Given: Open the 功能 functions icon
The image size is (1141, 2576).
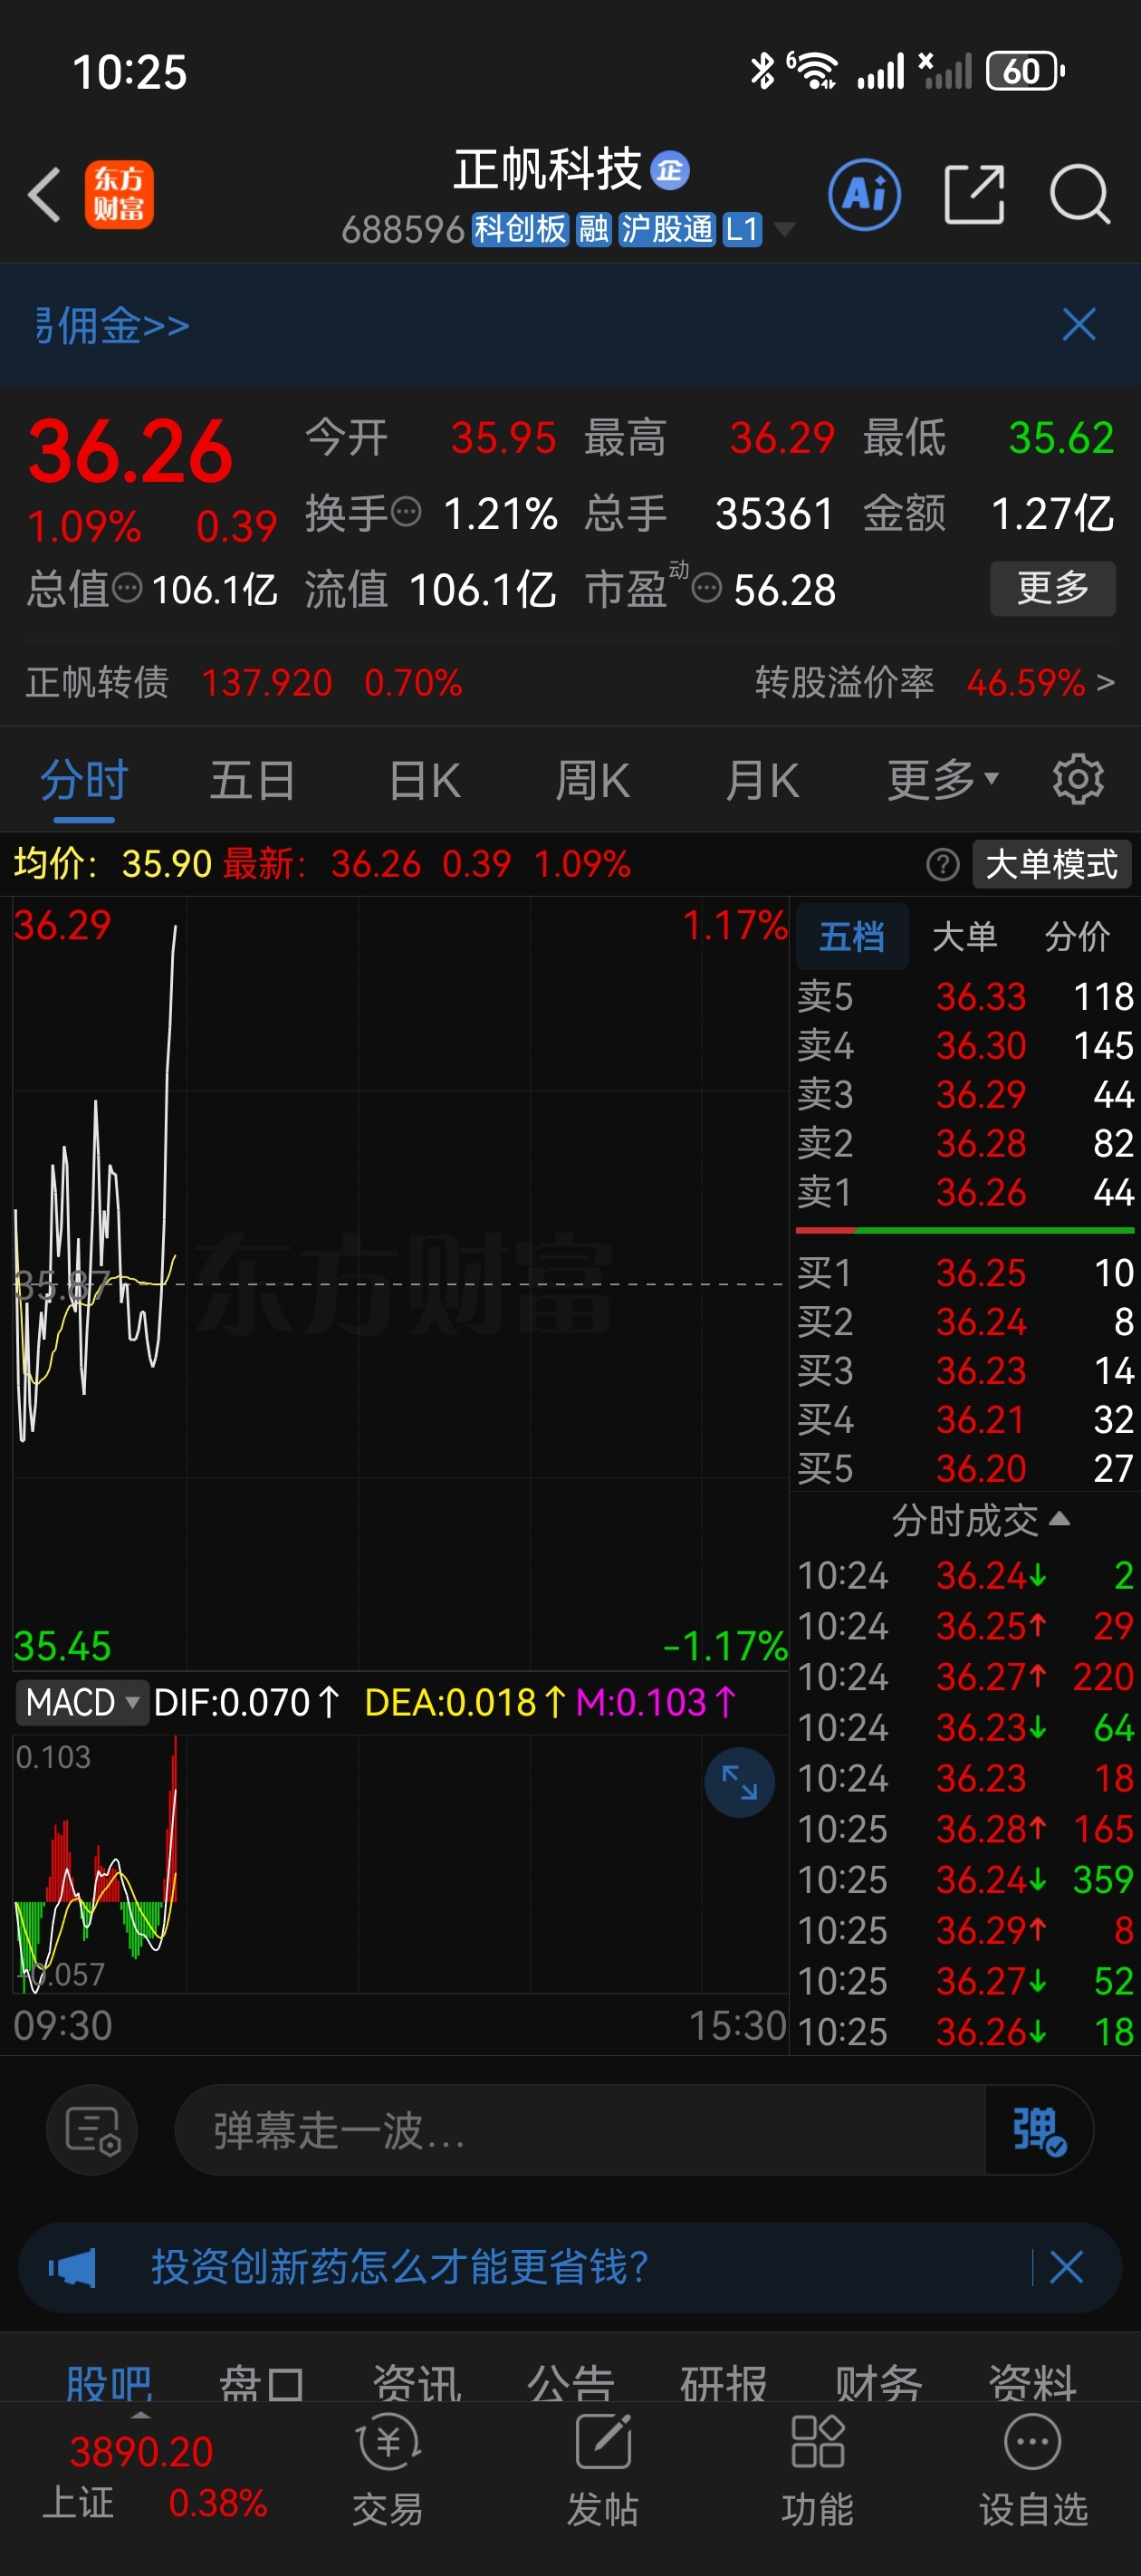Looking at the screenshot, I should tap(818, 2469).
